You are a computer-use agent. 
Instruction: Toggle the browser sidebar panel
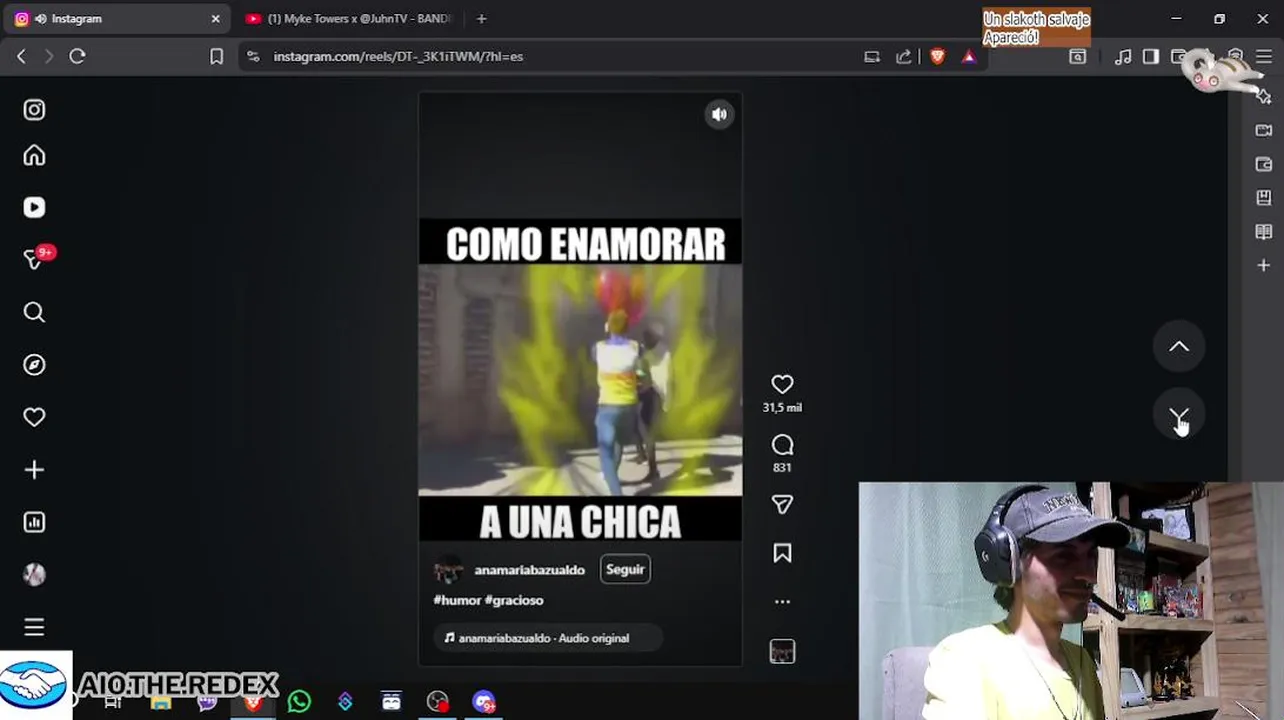pyautogui.click(x=1151, y=57)
